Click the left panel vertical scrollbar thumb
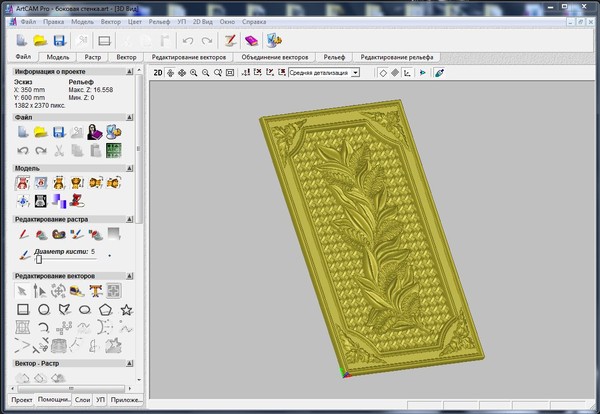 pyautogui.click(x=139, y=148)
